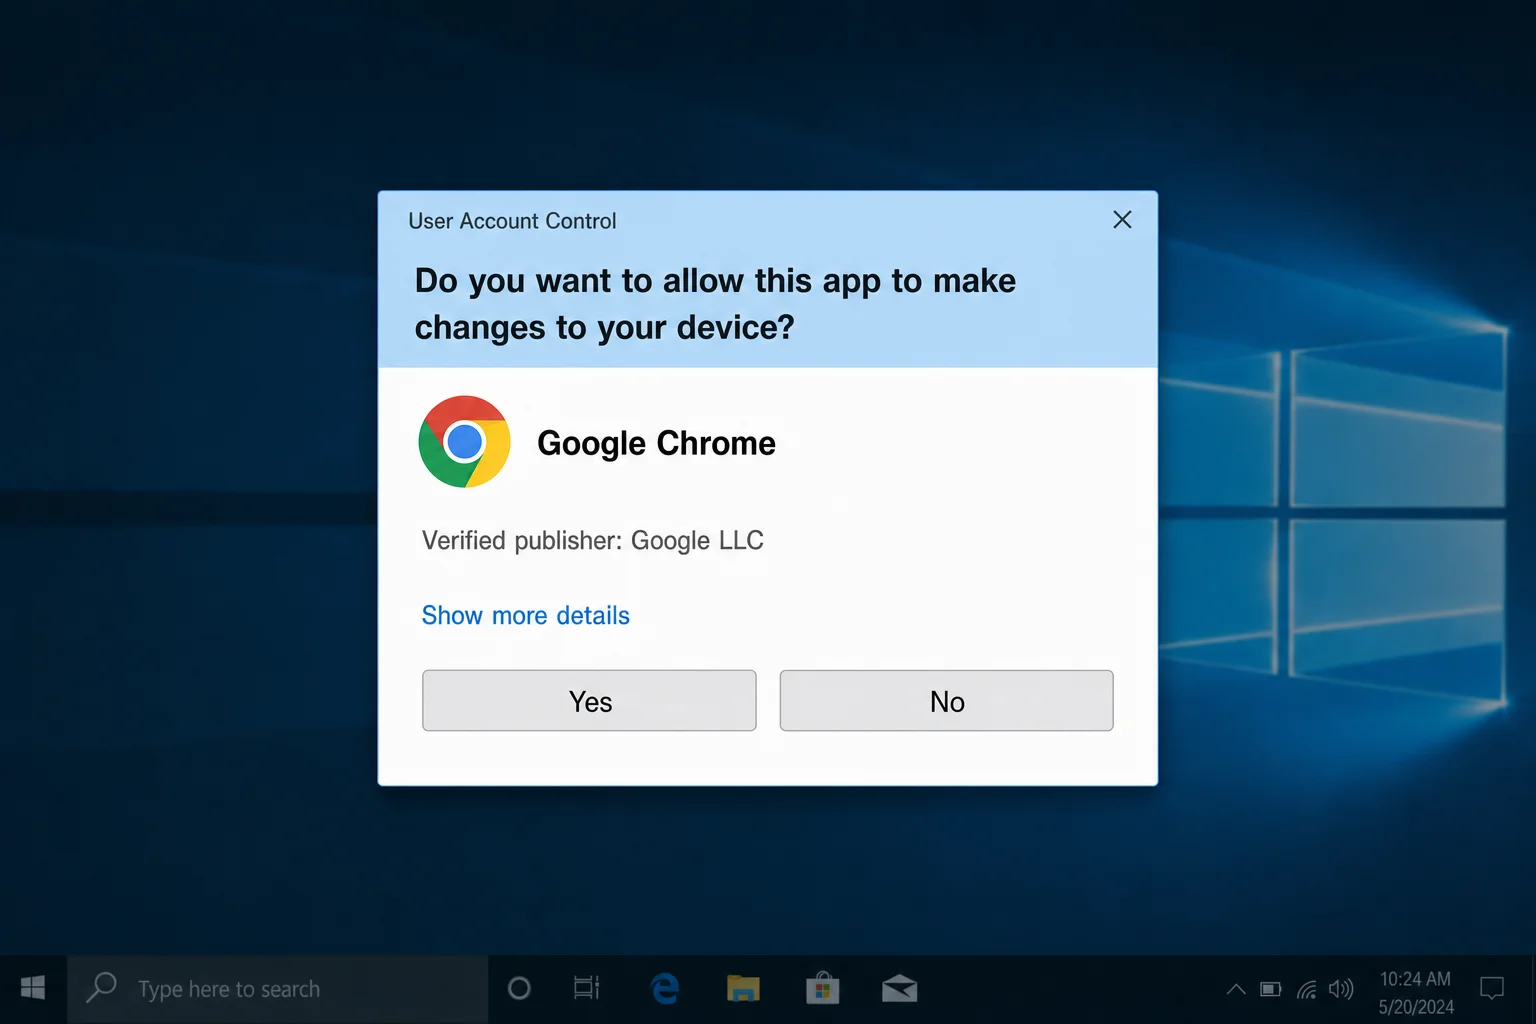Open the Show more details link
The height and width of the screenshot is (1024, 1536).
[x=525, y=615]
